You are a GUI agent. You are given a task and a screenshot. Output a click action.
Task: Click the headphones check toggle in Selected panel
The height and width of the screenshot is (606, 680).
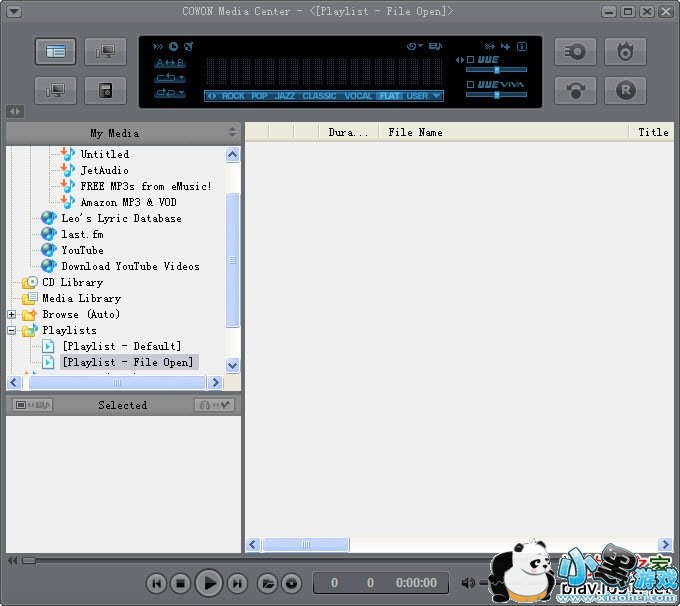tap(215, 405)
